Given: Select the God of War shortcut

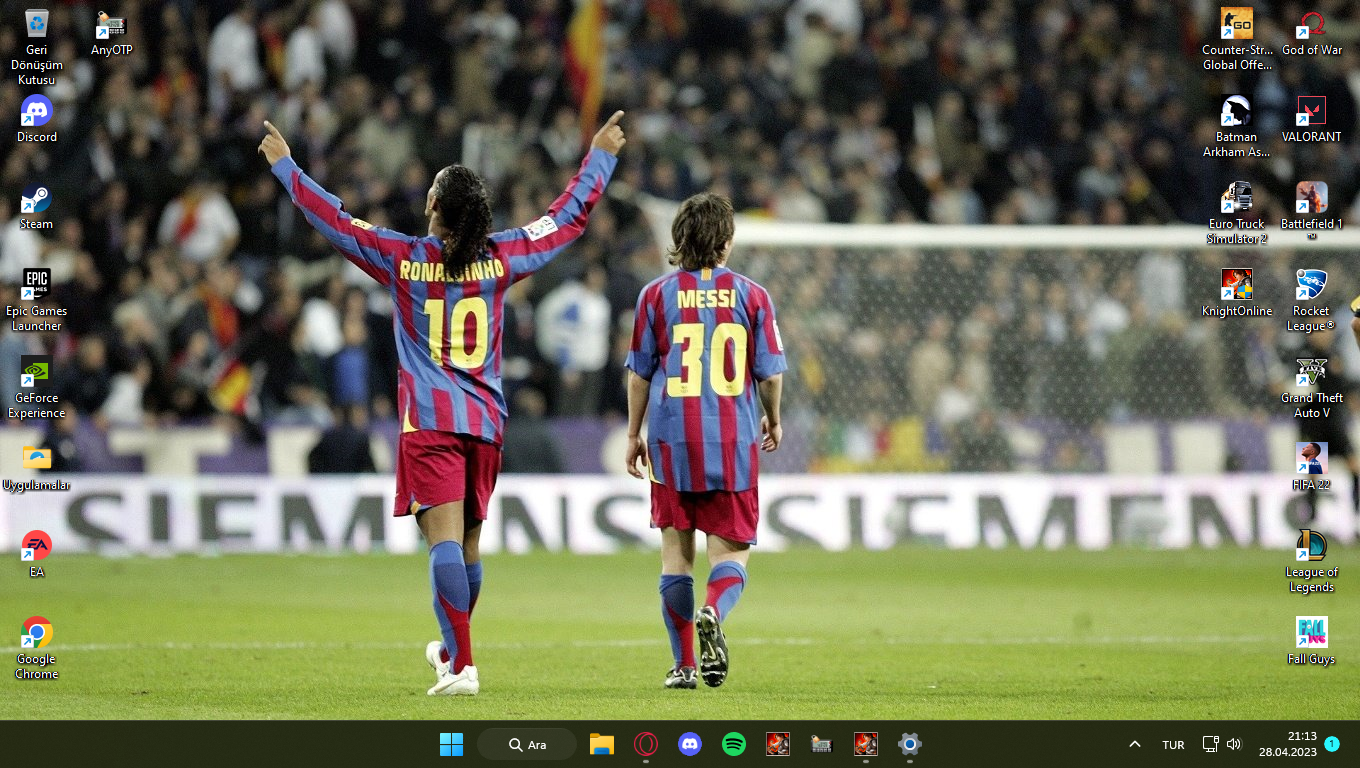Looking at the screenshot, I should [x=1312, y=32].
